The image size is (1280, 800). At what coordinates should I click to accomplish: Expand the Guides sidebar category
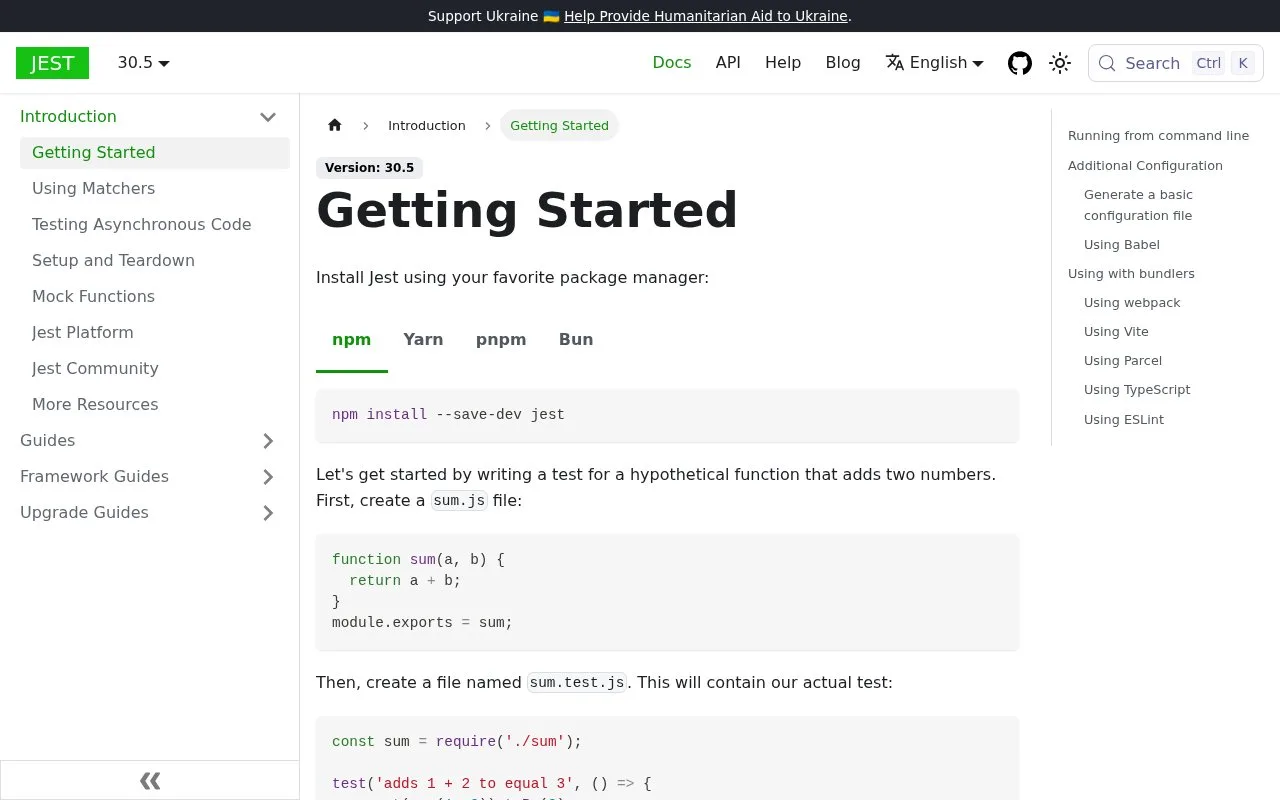tap(268, 441)
